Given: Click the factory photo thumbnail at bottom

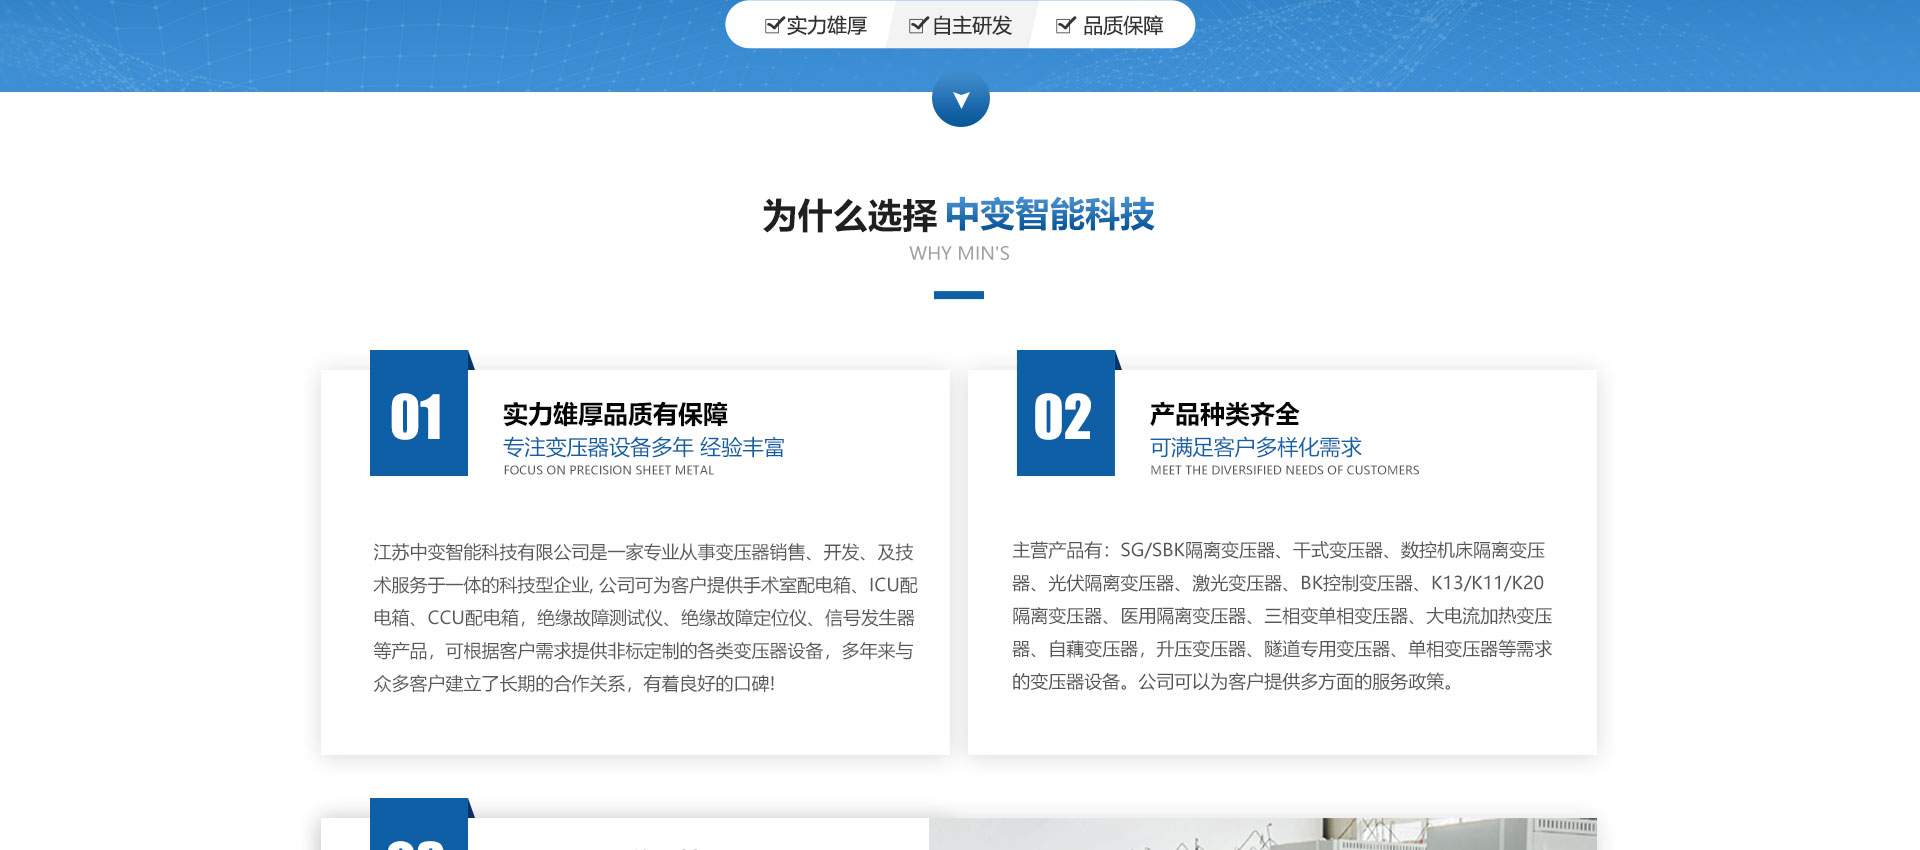Looking at the screenshot, I should tap(1262, 834).
